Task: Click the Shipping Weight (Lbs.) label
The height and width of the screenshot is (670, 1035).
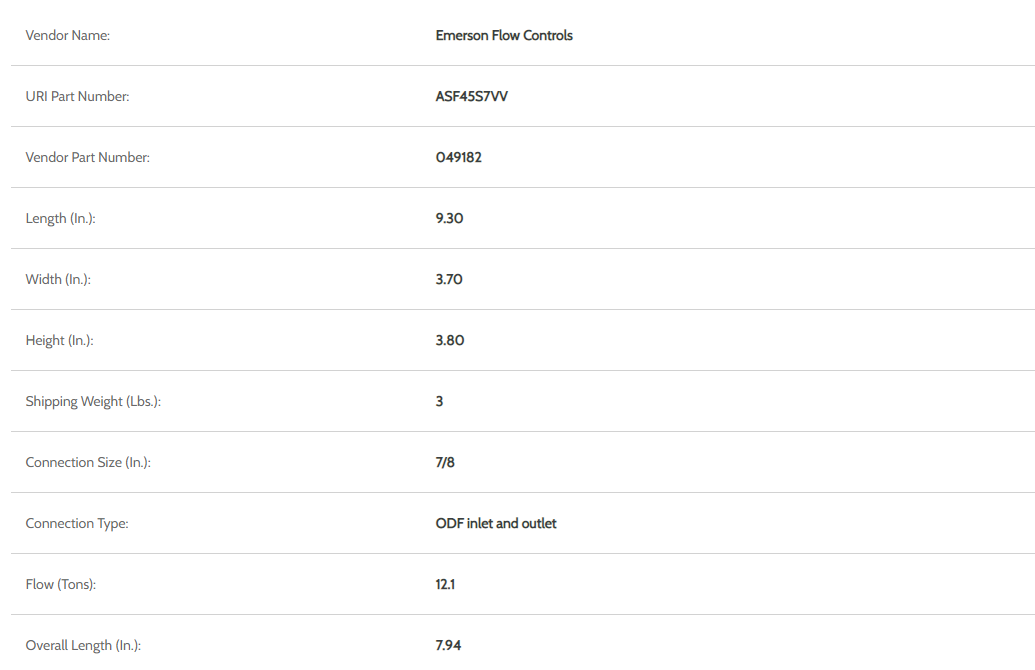Action: tap(93, 402)
